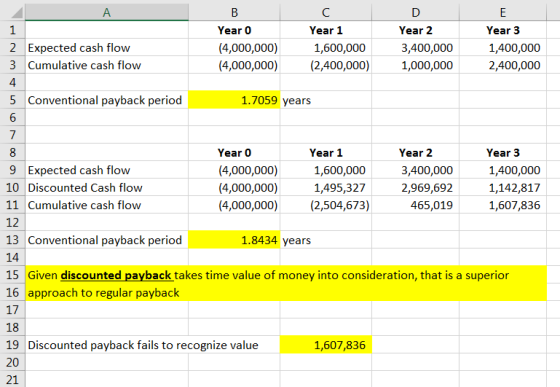The image size is (560, 387).
Task: Select the 1,600,000 cell in row 2
Action: pyautogui.click(x=326, y=48)
